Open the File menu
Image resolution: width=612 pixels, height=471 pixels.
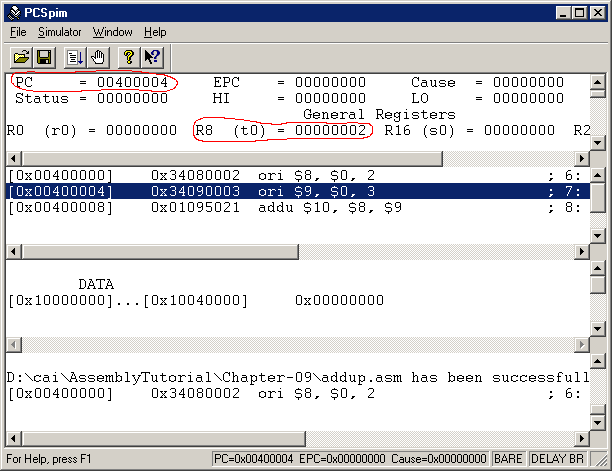tap(19, 32)
